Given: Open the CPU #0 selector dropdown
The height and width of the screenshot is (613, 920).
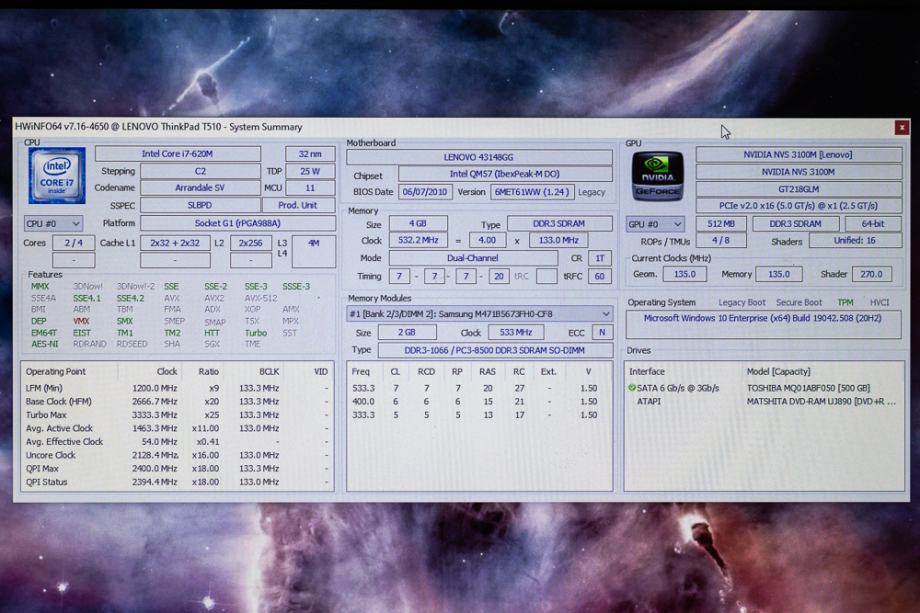Looking at the screenshot, I should coord(52,224).
